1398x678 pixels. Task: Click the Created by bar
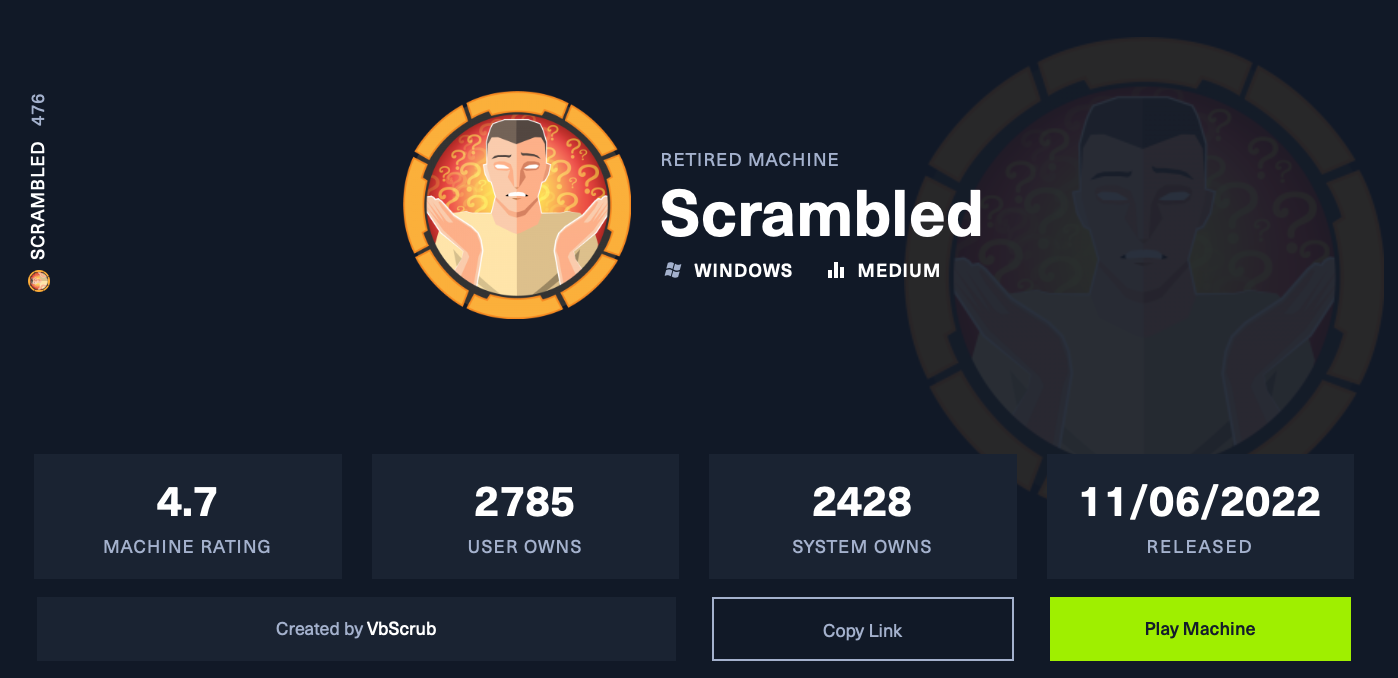356,629
